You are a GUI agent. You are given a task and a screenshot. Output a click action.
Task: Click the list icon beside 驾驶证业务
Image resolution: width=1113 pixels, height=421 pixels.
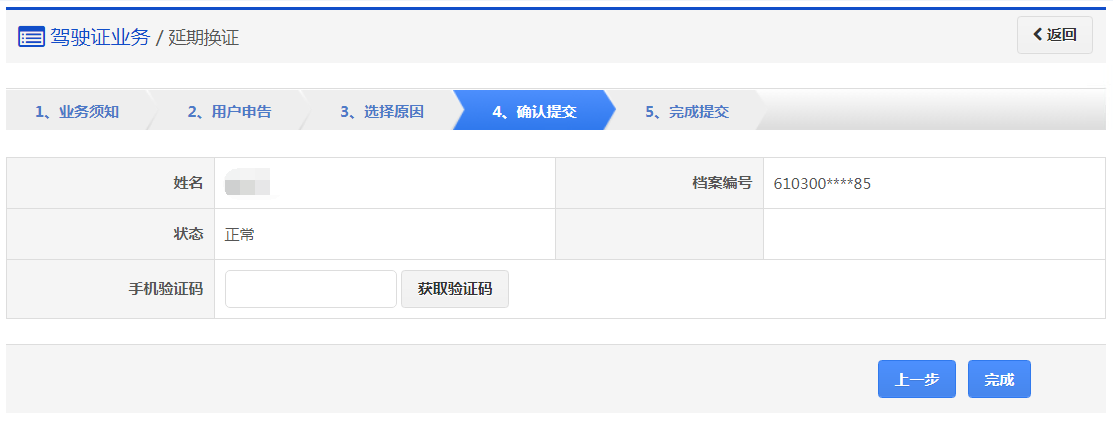pos(31,37)
